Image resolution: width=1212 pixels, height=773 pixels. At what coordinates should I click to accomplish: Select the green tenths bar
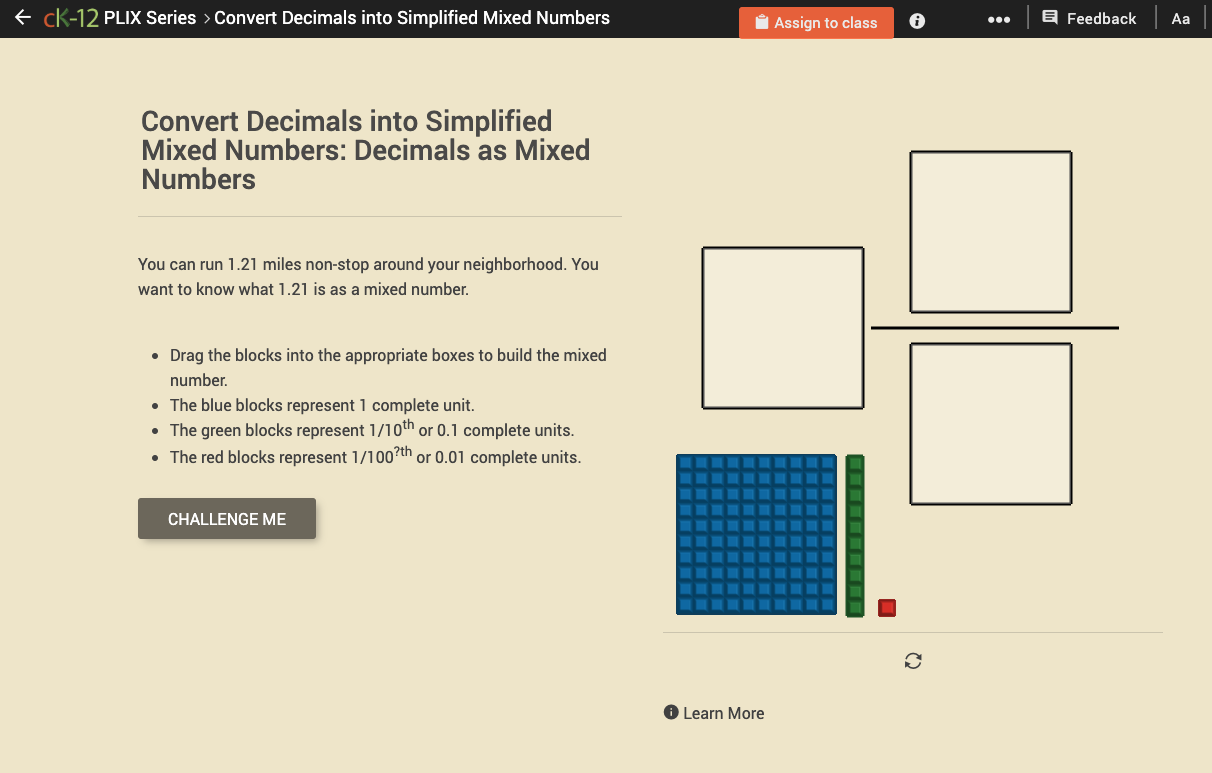[x=856, y=535]
